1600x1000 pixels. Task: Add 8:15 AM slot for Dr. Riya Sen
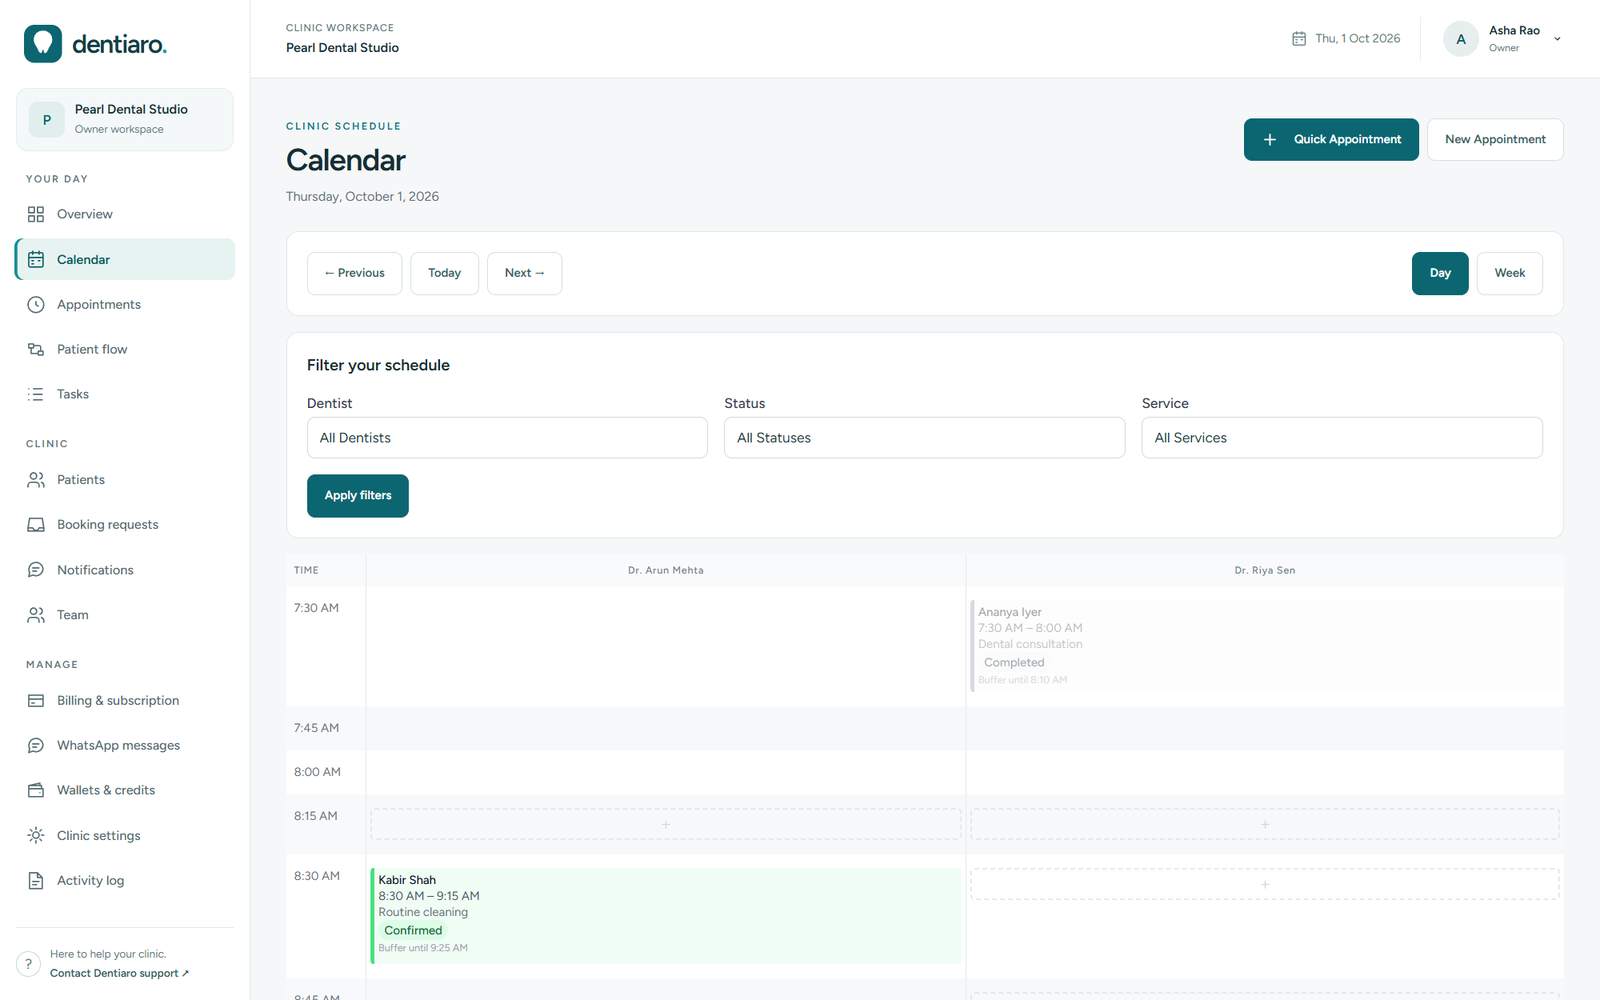click(1265, 824)
